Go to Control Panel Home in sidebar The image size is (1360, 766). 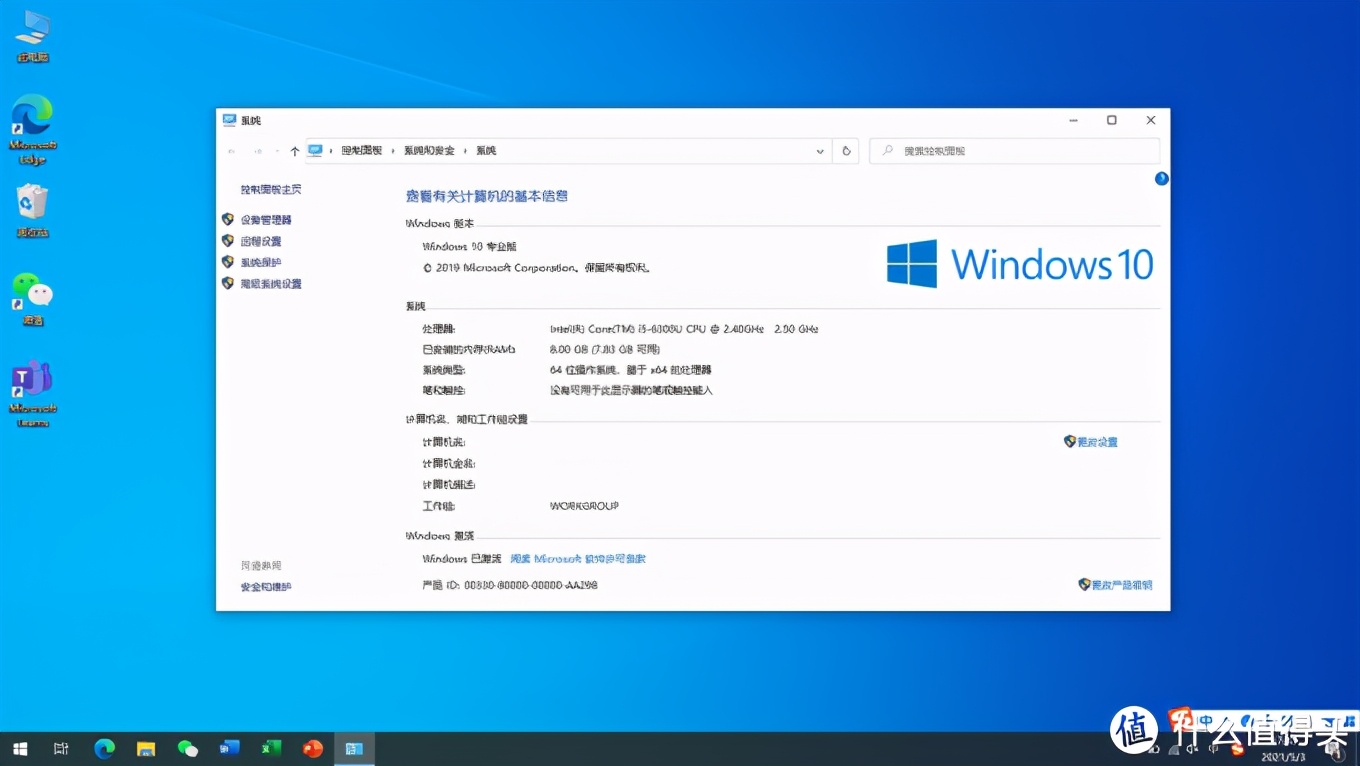pyautogui.click(x=270, y=189)
